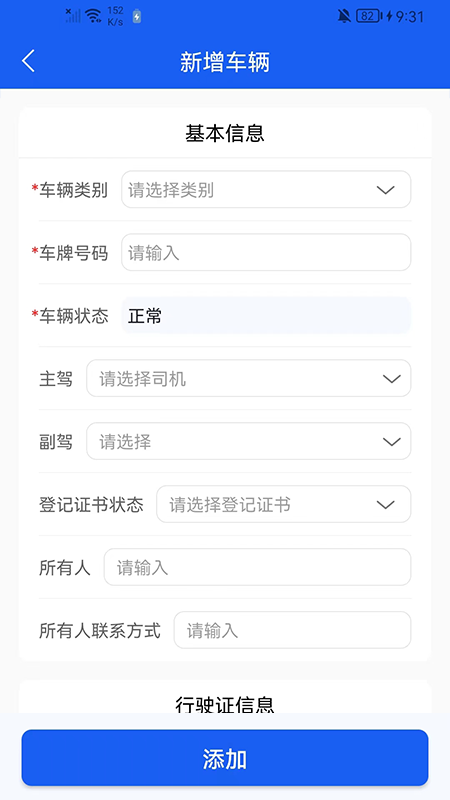Focus the 所有人联系方式 input field
The width and height of the screenshot is (450, 800).
(292, 630)
